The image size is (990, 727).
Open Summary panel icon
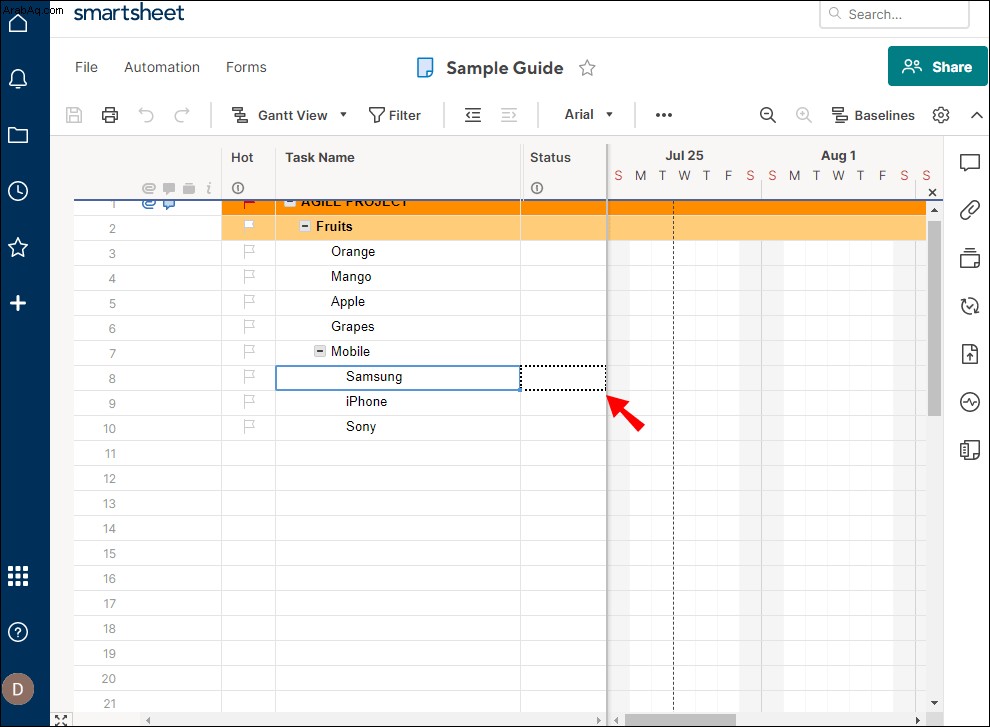pyautogui.click(x=970, y=450)
